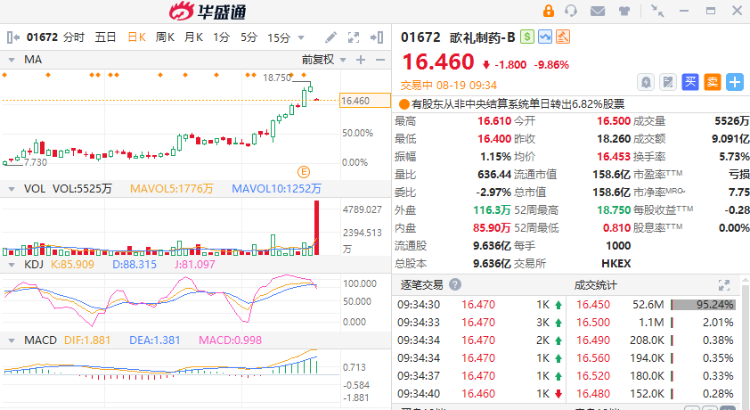Select the 月K monthly candlestick tab

click(194, 37)
